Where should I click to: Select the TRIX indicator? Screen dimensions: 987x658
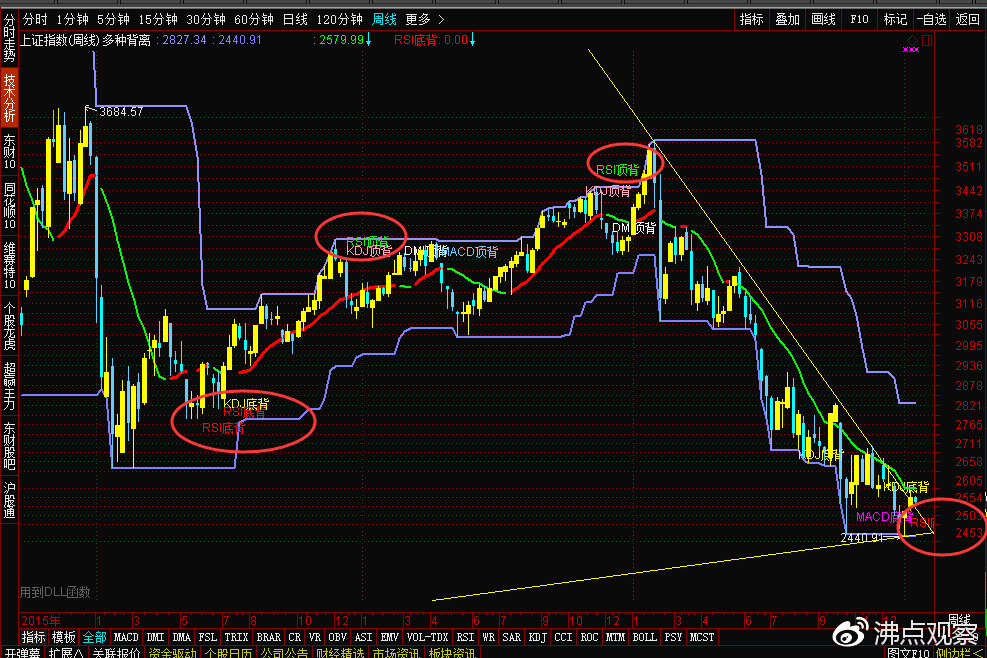point(236,637)
